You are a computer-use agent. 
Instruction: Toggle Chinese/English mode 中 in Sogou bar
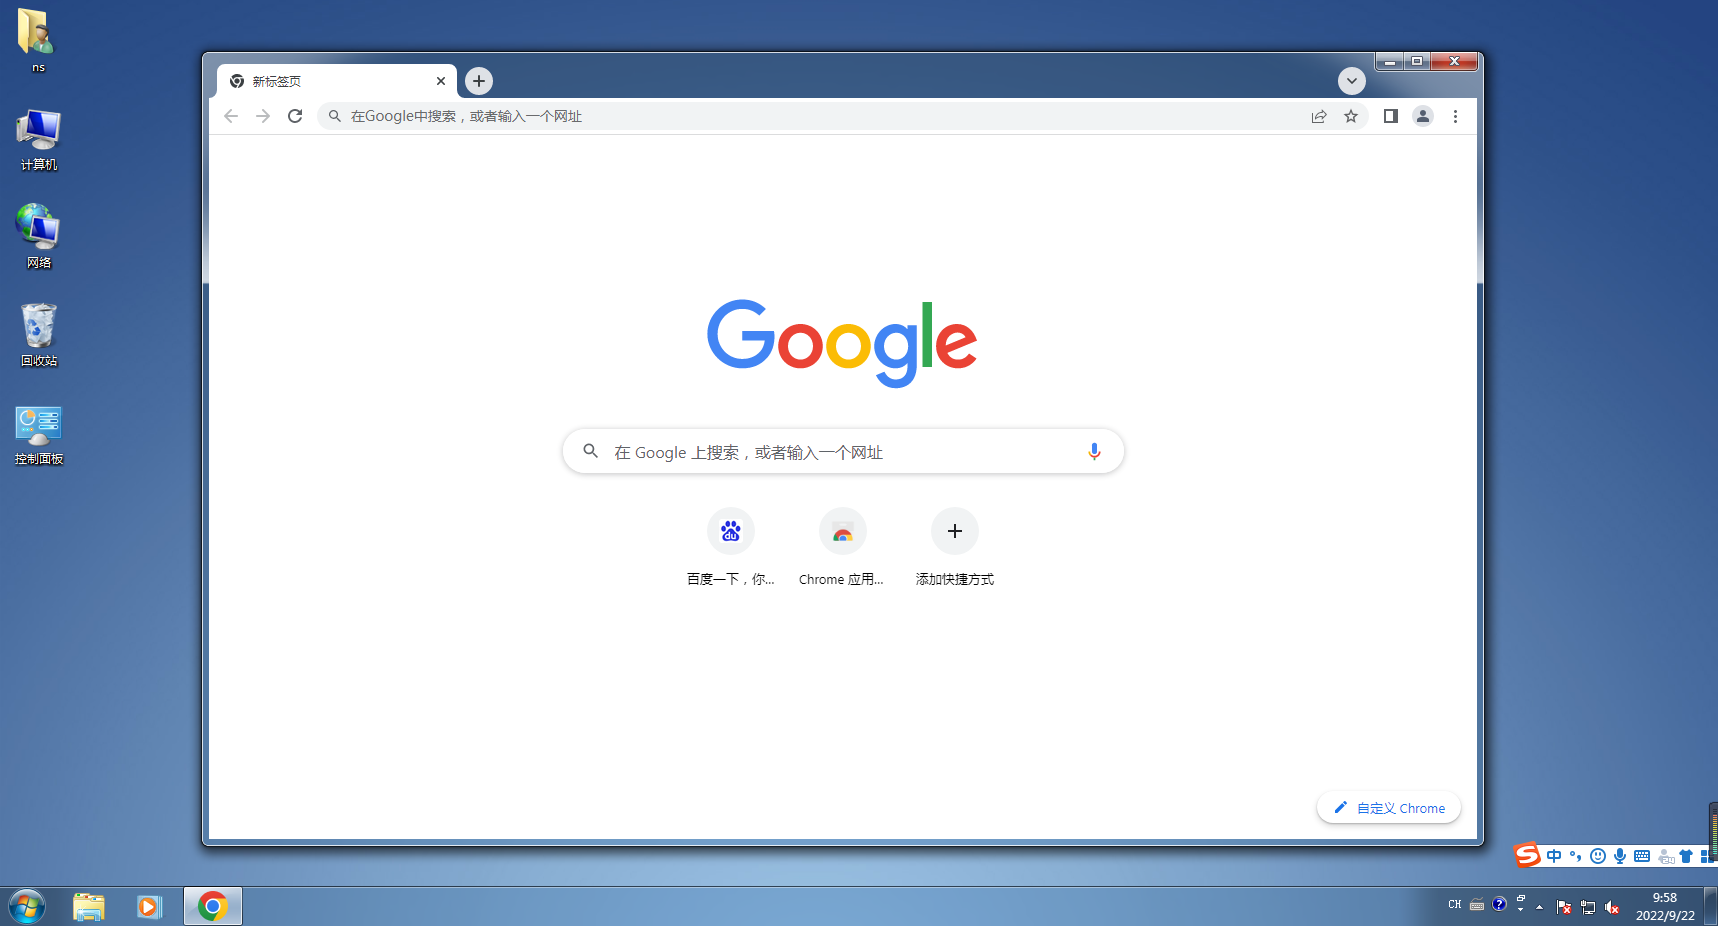(x=1554, y=856)
